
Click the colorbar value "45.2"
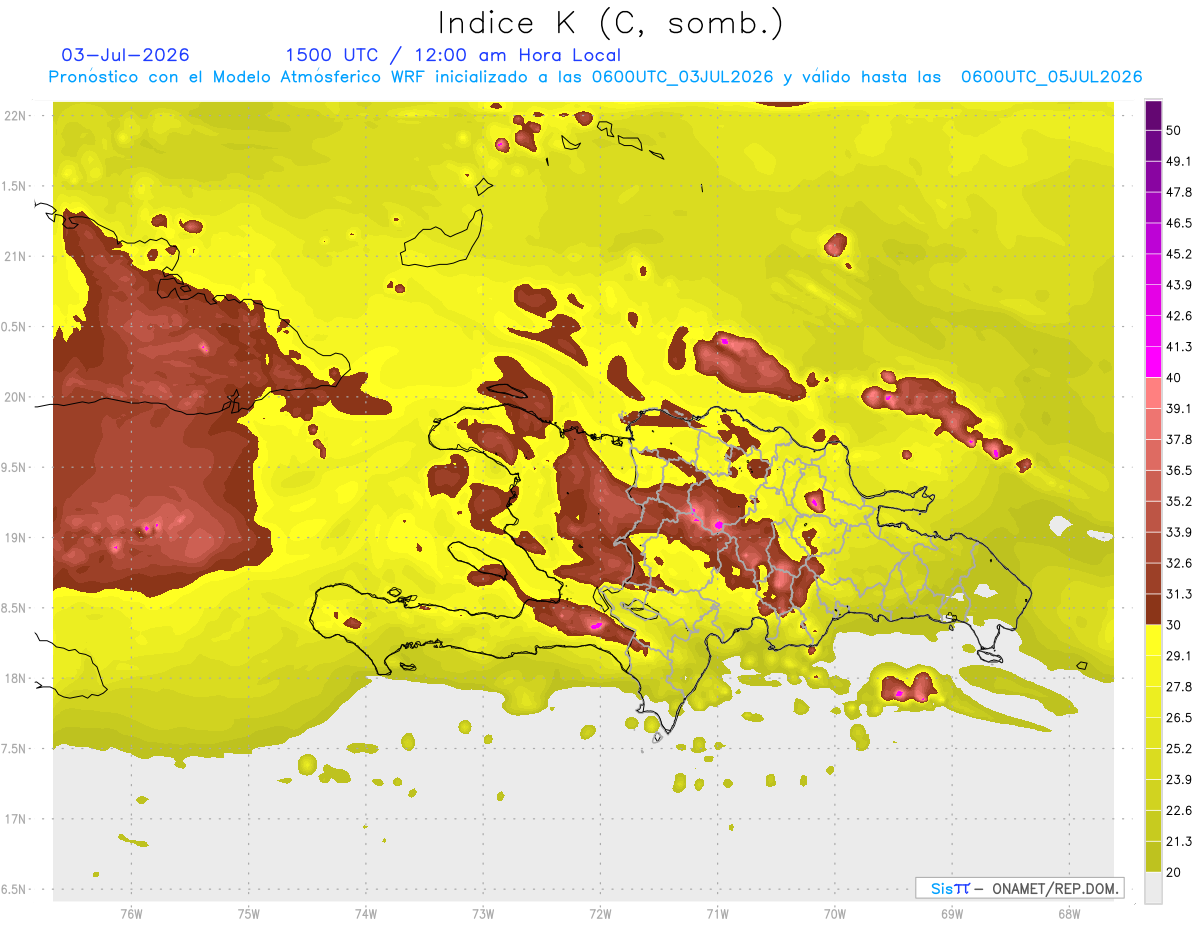click(x=1179, y=254)
